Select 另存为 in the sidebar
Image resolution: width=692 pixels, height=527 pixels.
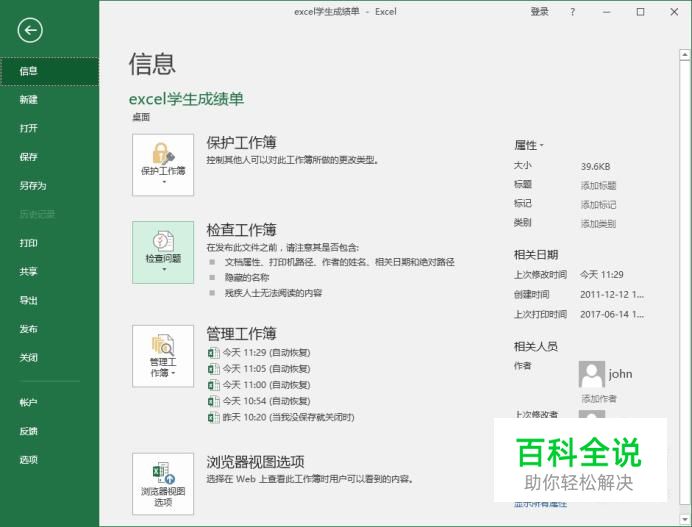tap(49, 185)
